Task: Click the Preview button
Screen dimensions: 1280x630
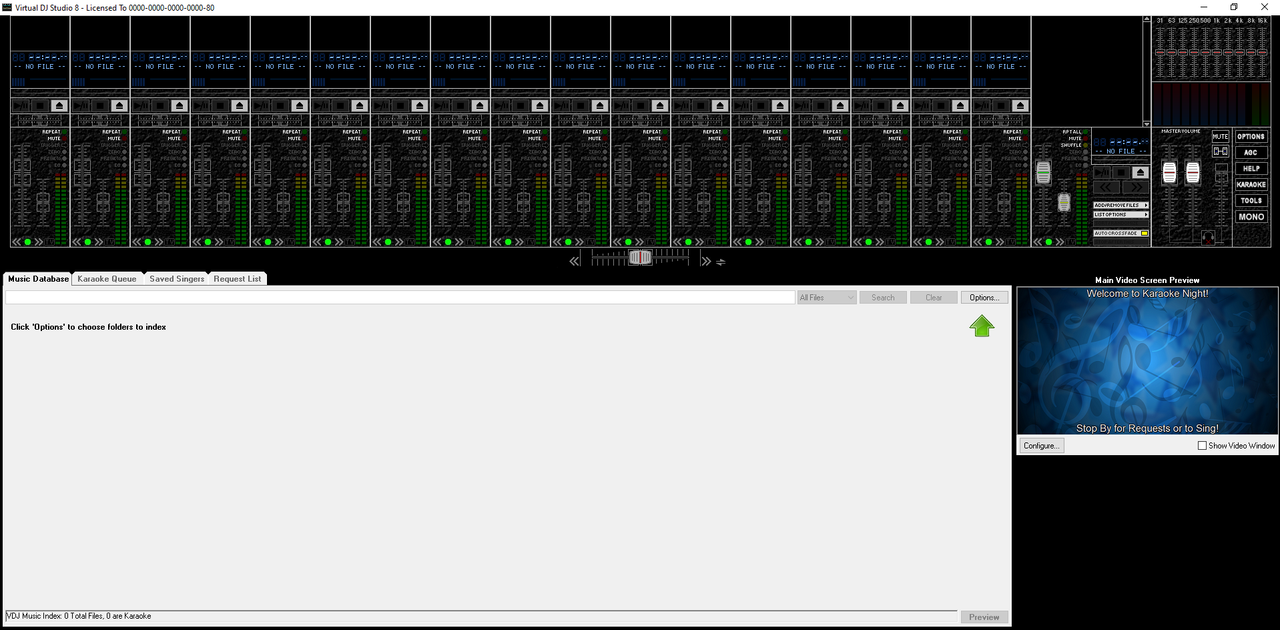Action: (984, 617)
